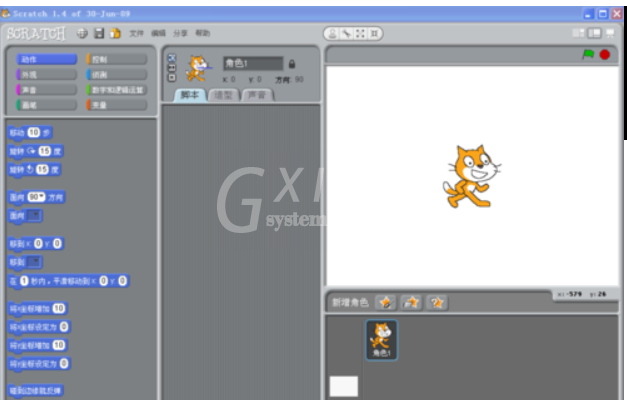Open the 分享 menu
This screenshot has height=400, width=627.
pyautogui.click(x=180, y=33)
